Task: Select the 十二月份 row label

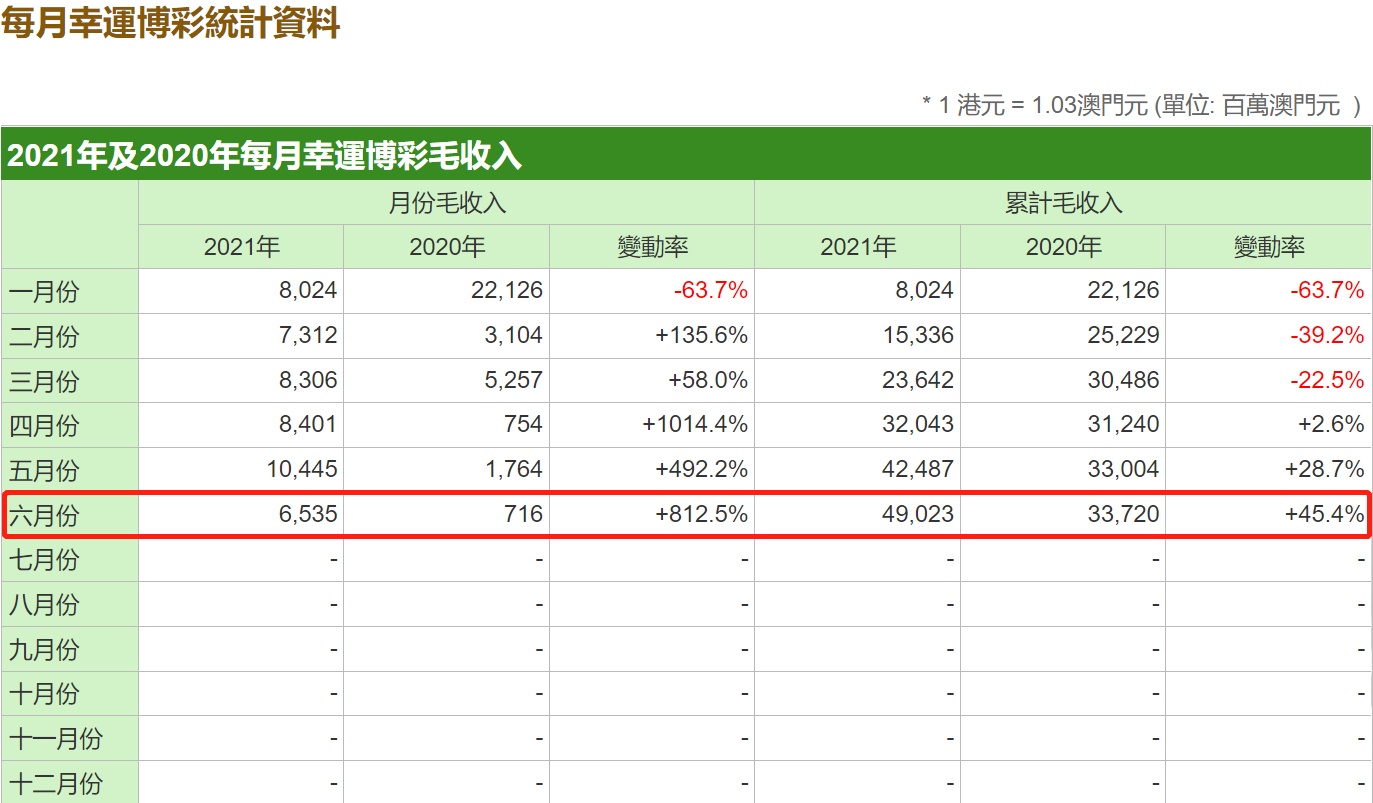Action: [56, 783]
